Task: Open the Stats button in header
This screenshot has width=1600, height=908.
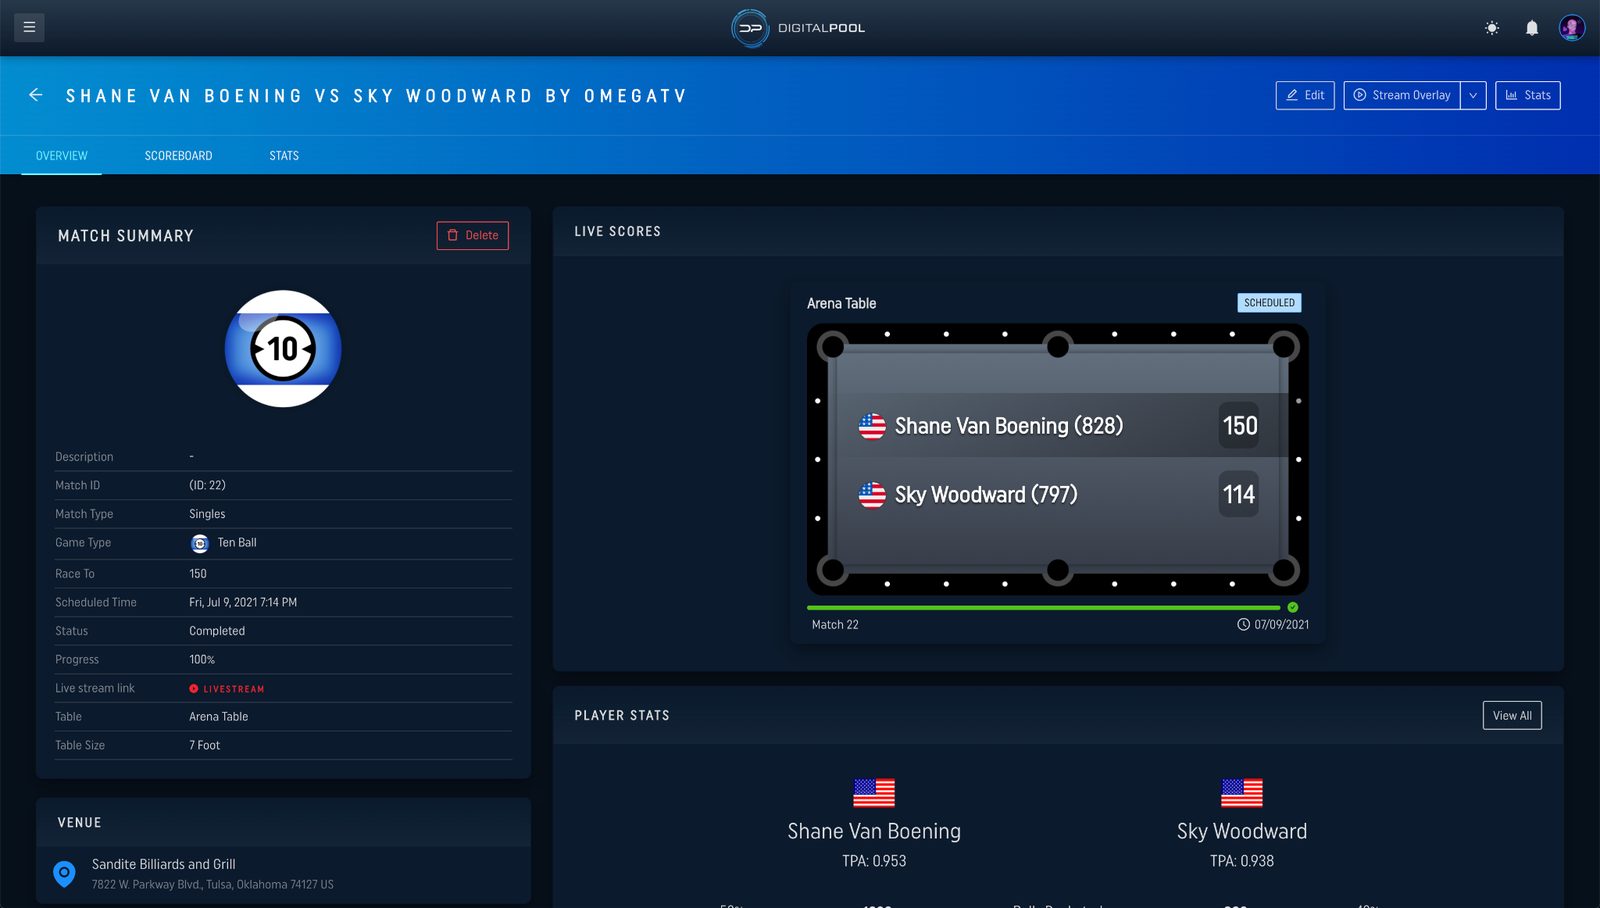Action: pyautogui.click(x=1528, y=95)
